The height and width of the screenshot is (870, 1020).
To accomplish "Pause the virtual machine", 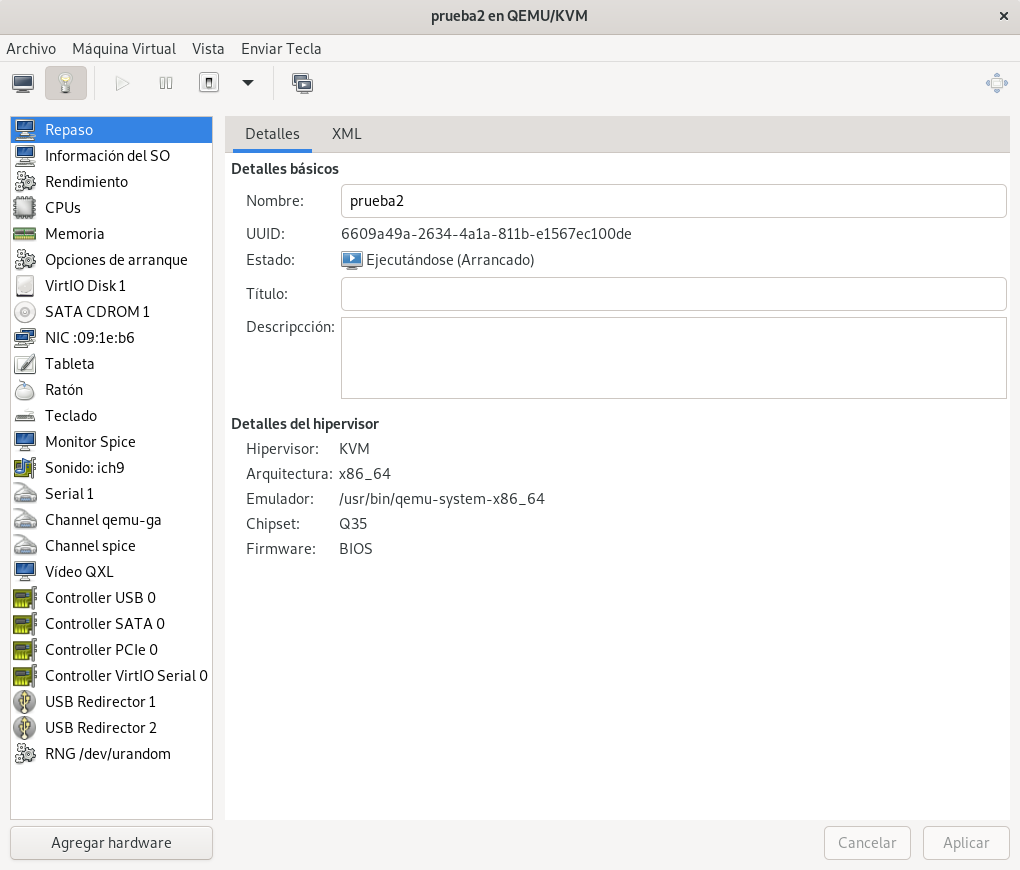I will click(166, 83).
